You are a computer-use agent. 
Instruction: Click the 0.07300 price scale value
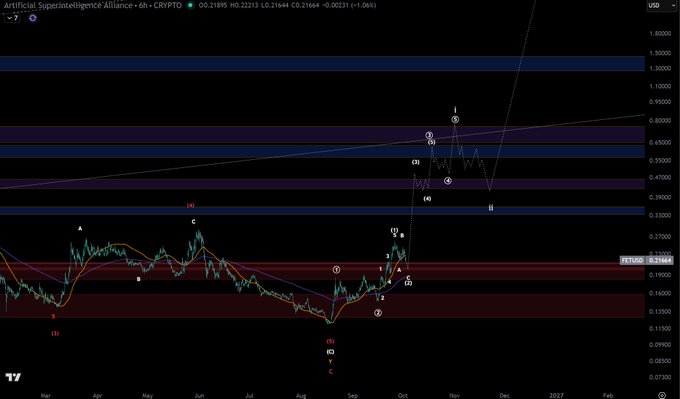pos(660,377)
